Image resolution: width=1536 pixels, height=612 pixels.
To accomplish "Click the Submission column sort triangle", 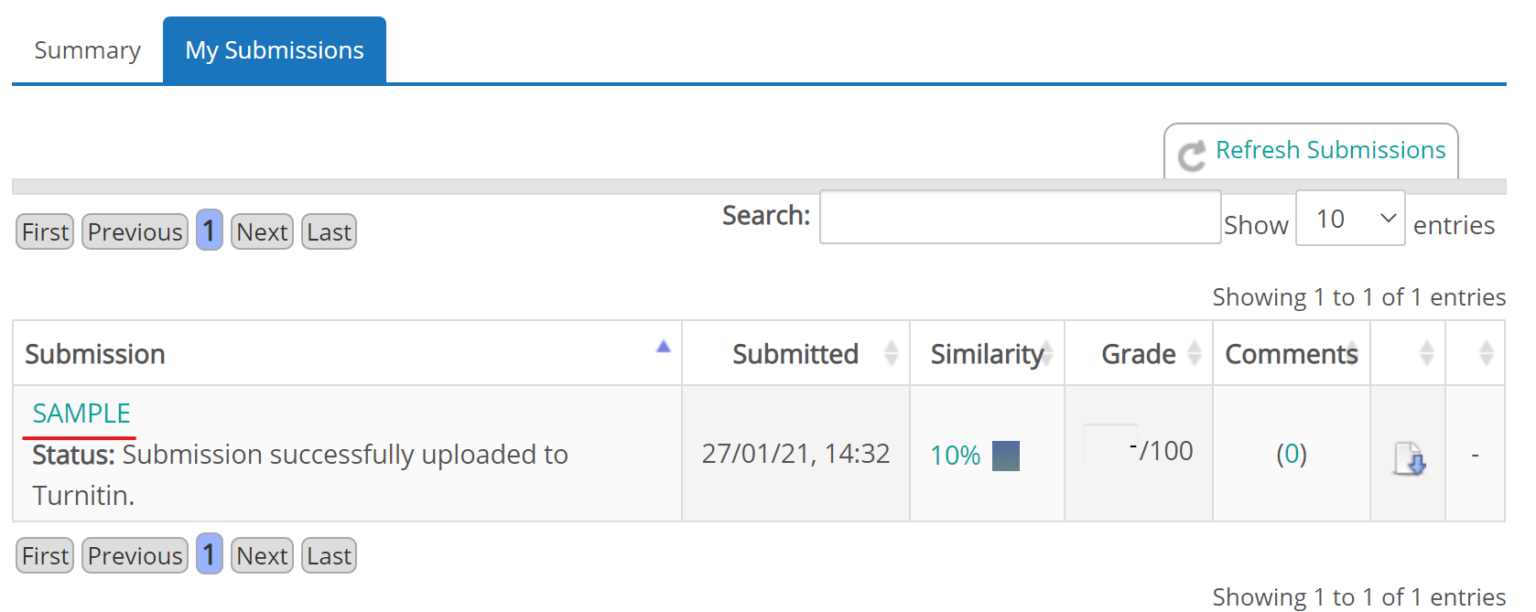I will click(x=663, y=344).
